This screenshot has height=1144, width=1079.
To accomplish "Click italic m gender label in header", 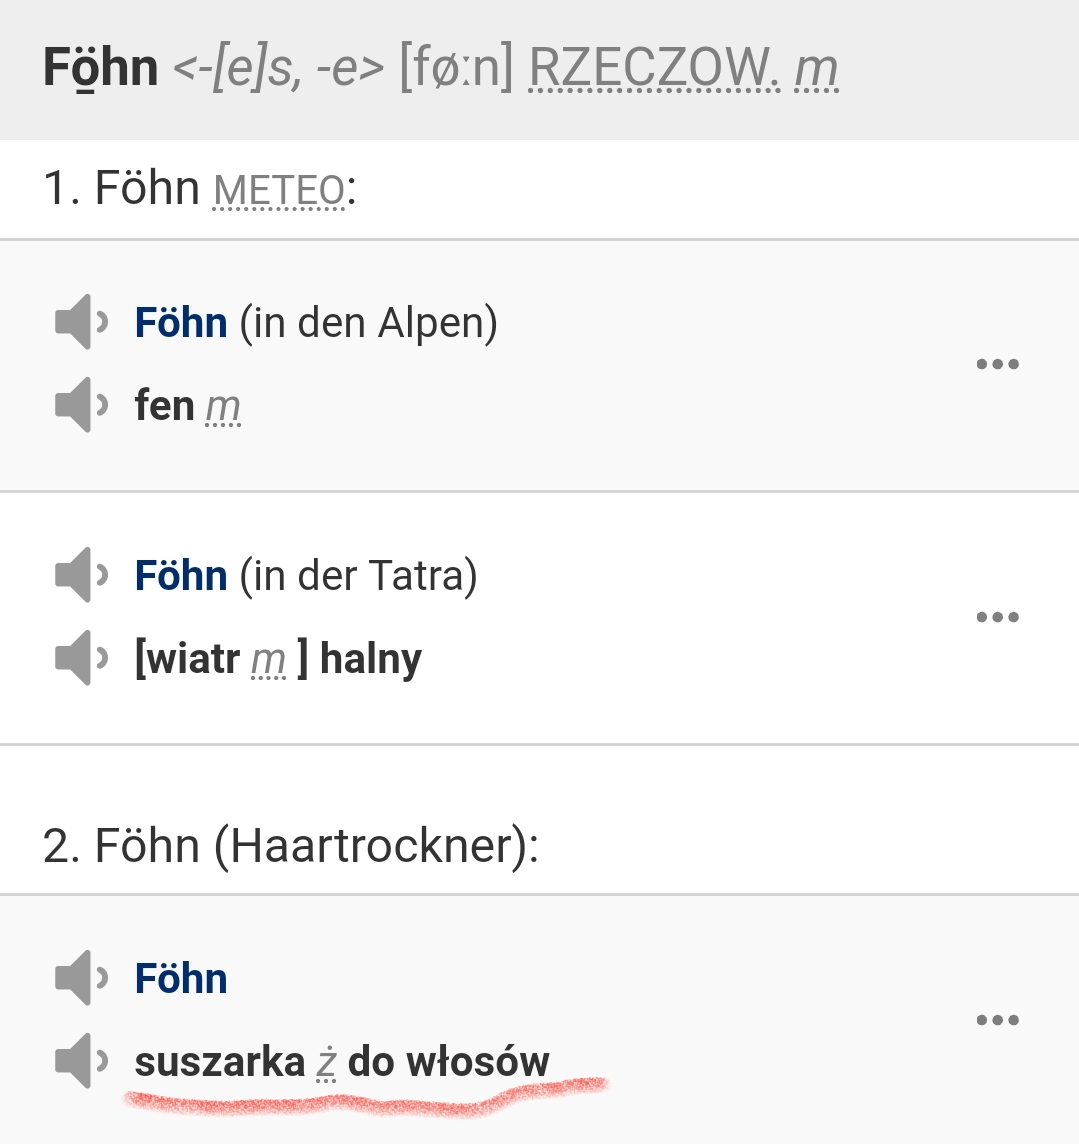I will [x=816, y=70].
